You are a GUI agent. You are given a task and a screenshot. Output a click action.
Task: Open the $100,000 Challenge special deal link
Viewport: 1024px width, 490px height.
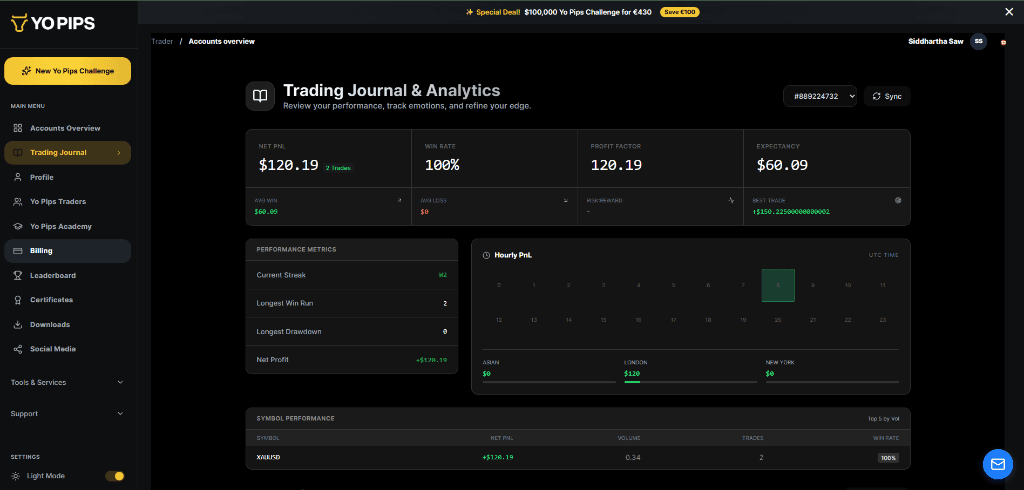(588, 12)
